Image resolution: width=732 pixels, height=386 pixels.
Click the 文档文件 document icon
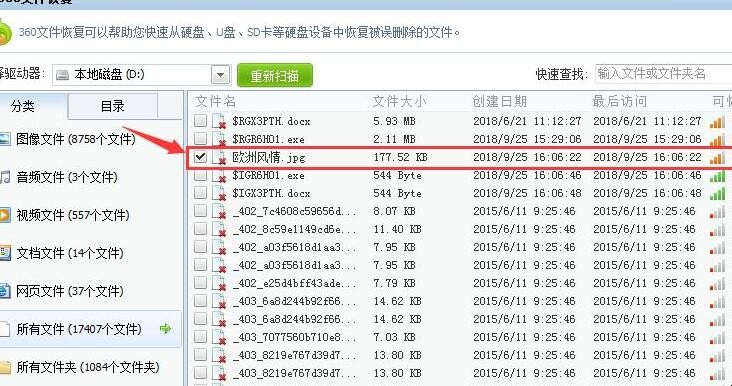4,253
